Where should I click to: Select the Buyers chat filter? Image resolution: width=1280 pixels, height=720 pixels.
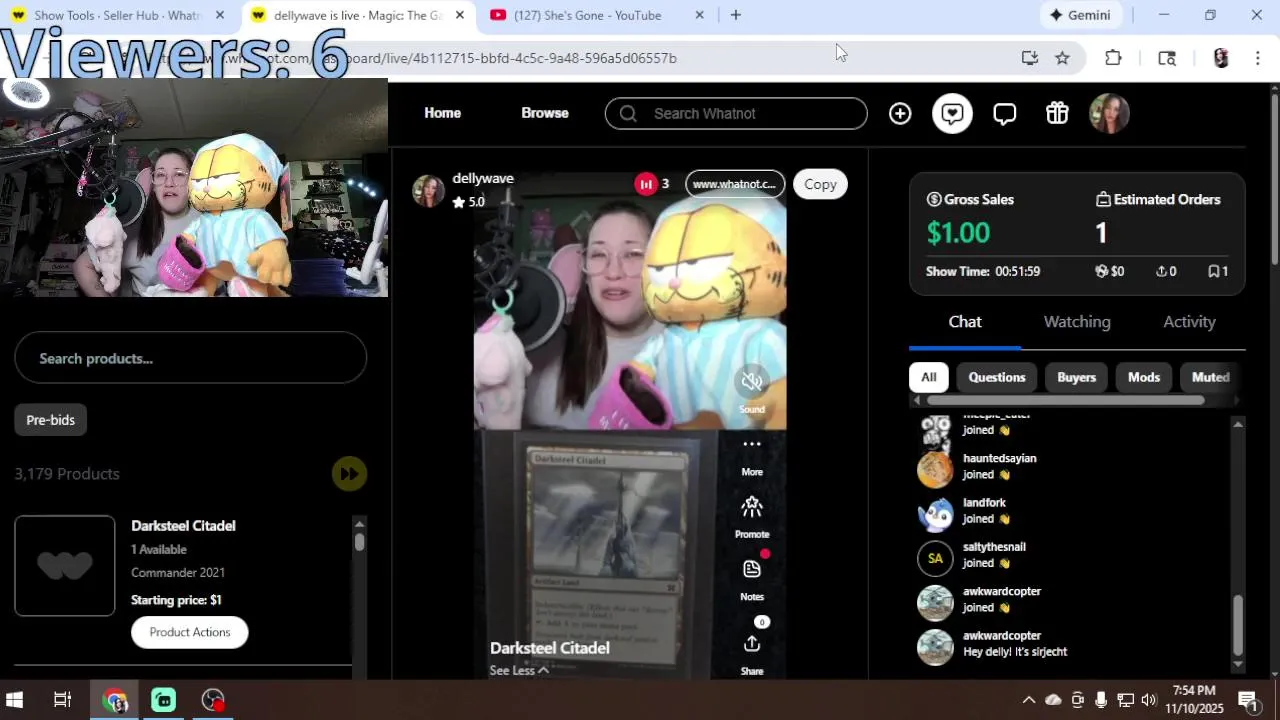(1077, 377)
